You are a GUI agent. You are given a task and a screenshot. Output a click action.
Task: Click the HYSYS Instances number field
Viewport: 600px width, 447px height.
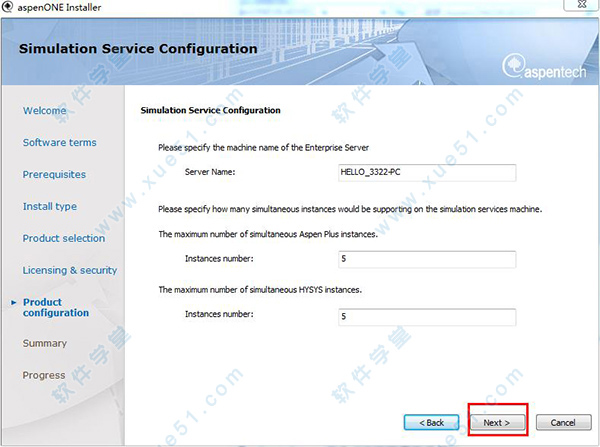(427, 317)
